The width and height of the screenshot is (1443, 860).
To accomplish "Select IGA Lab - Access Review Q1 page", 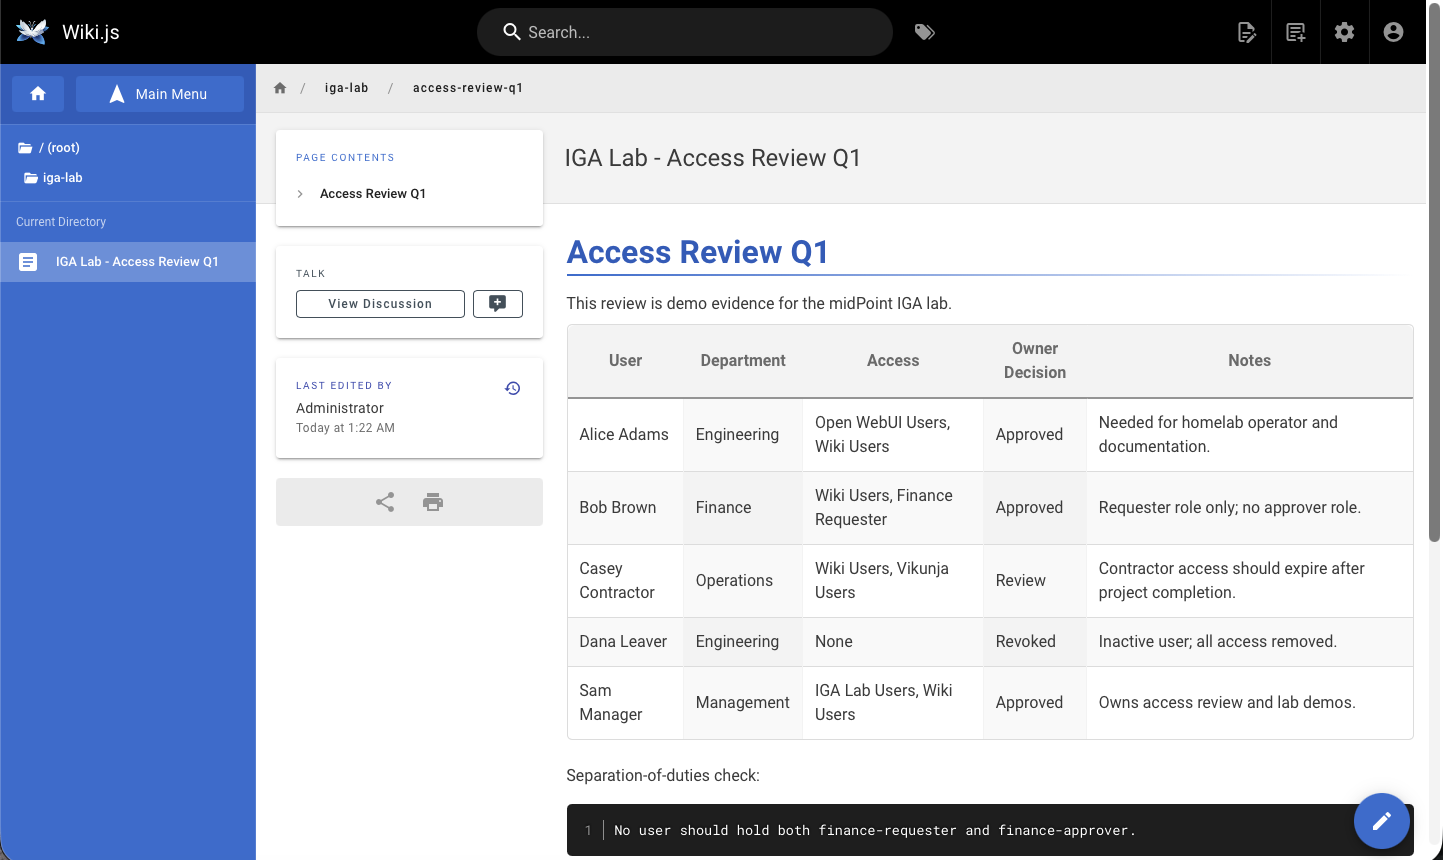I will [x=128, y=262].
